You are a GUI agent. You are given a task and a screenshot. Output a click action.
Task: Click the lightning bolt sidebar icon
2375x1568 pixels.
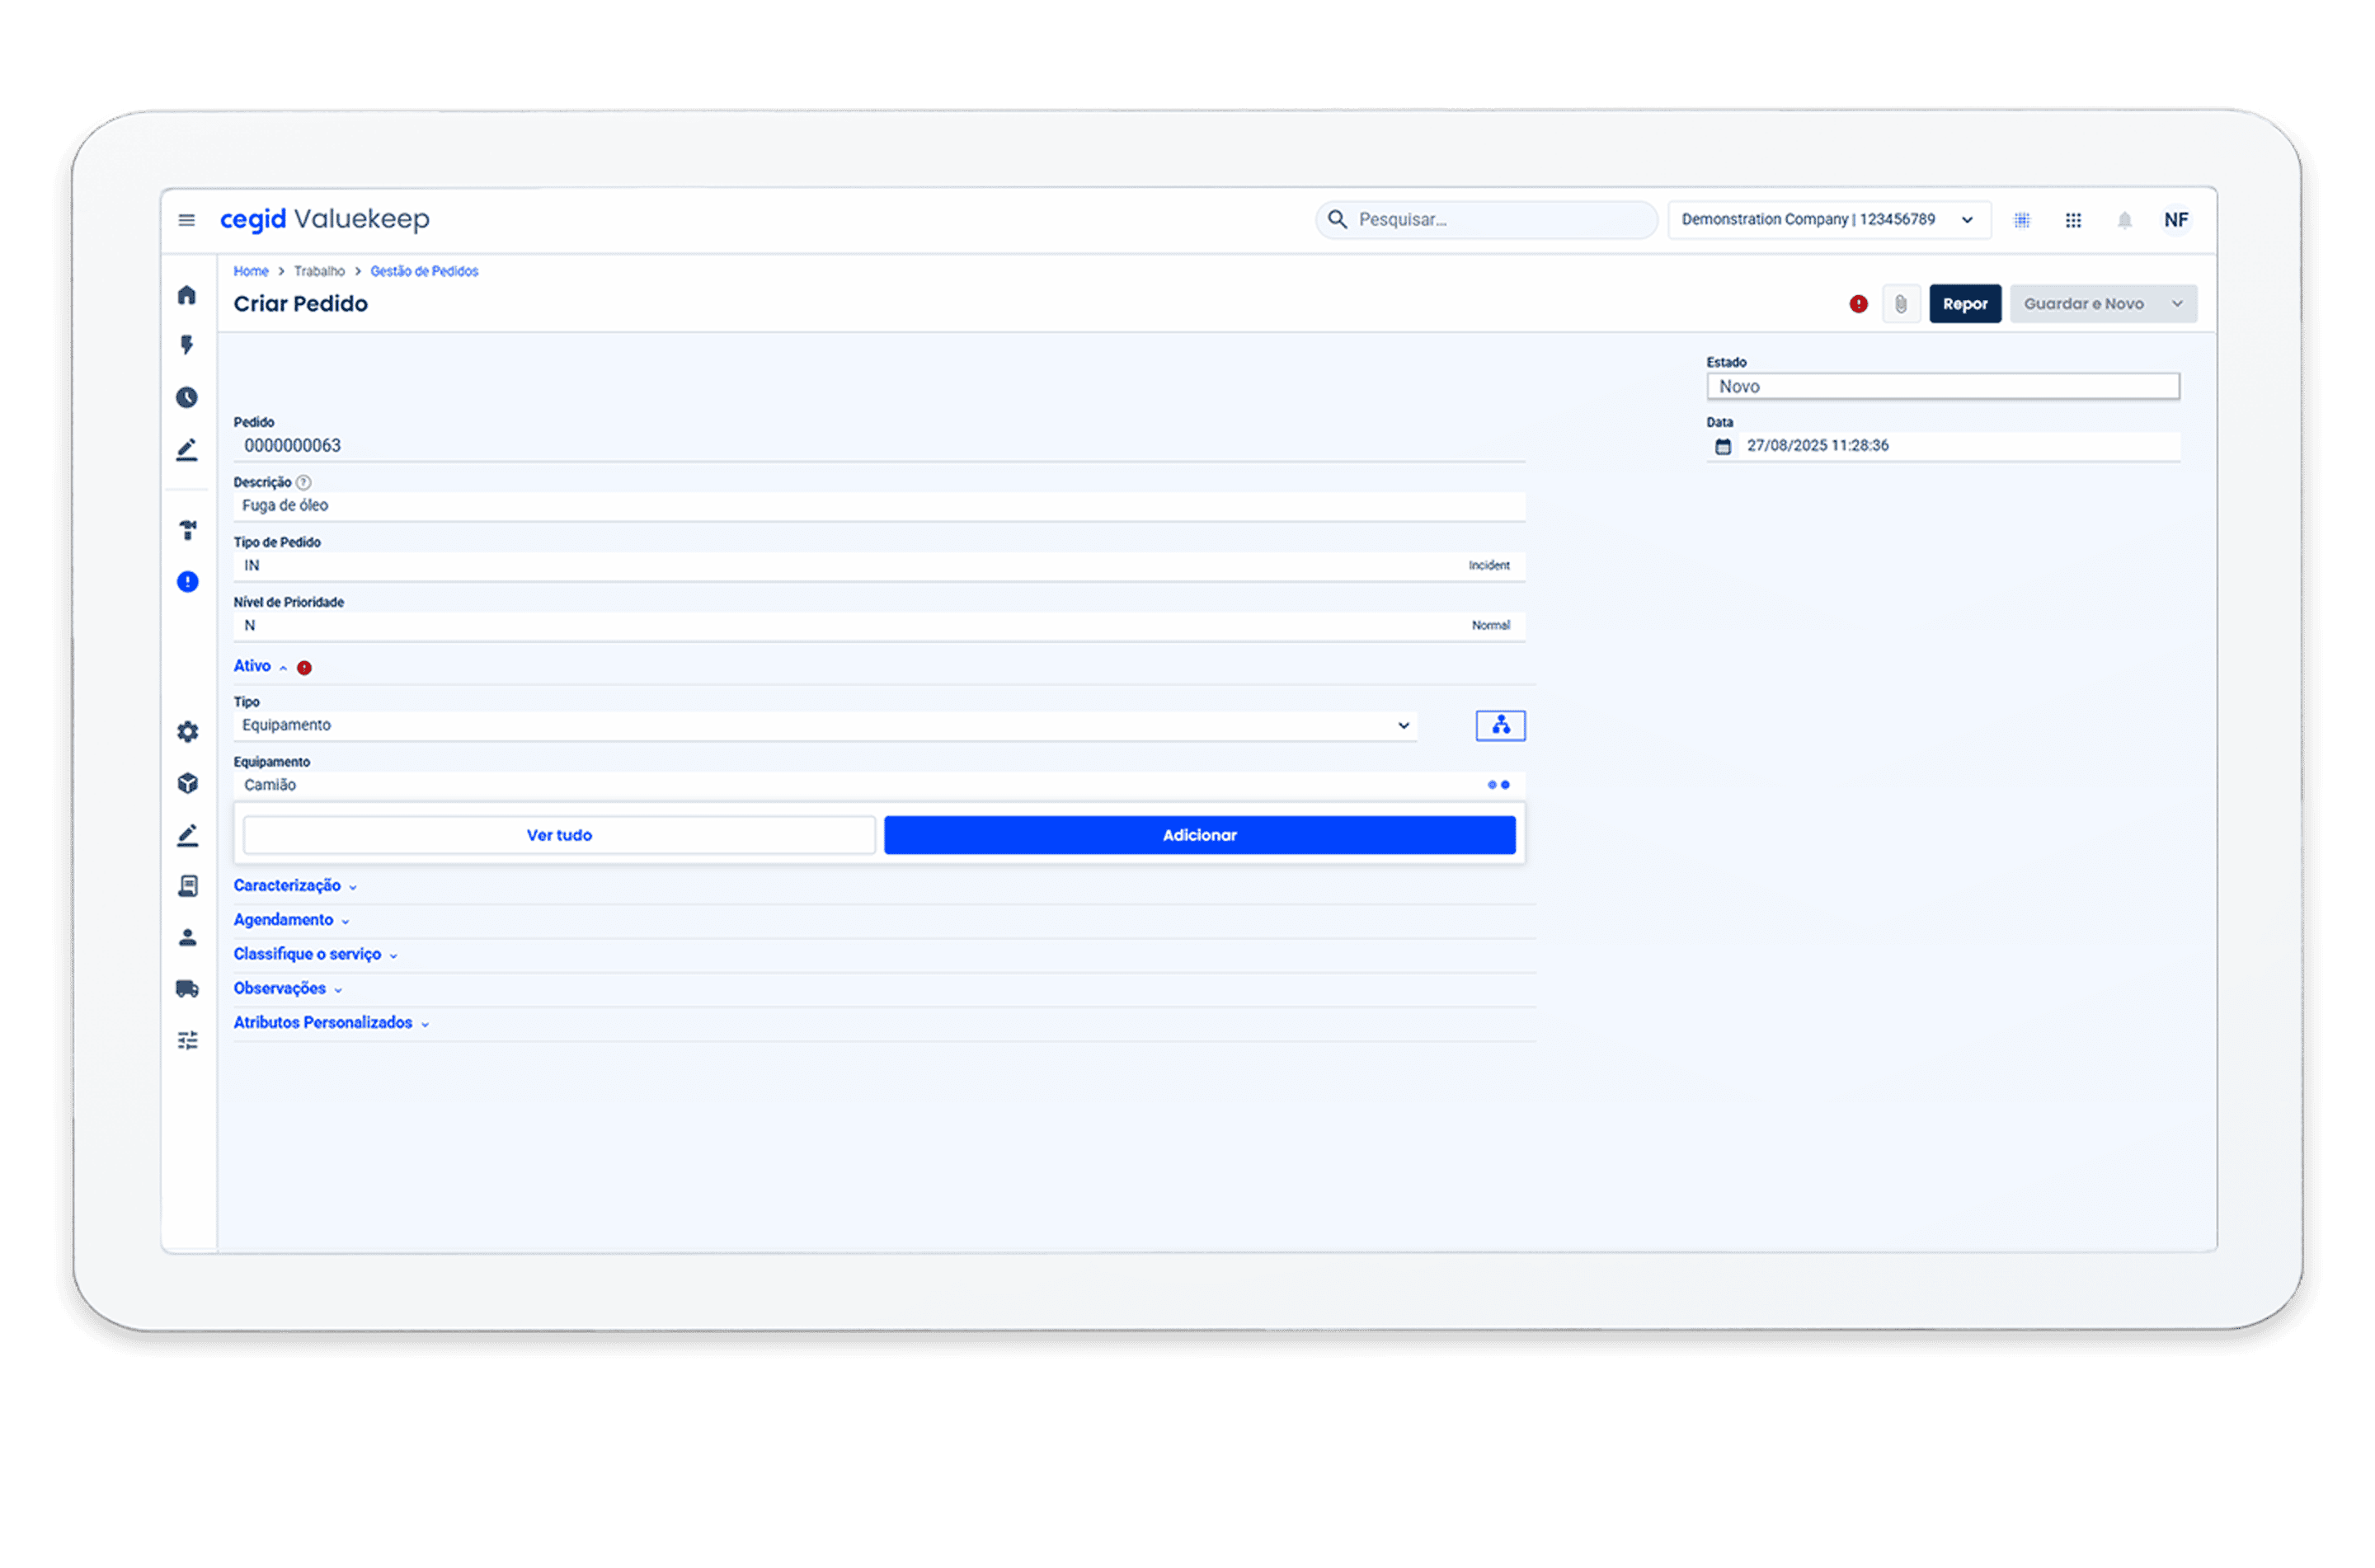pos(187,345)
